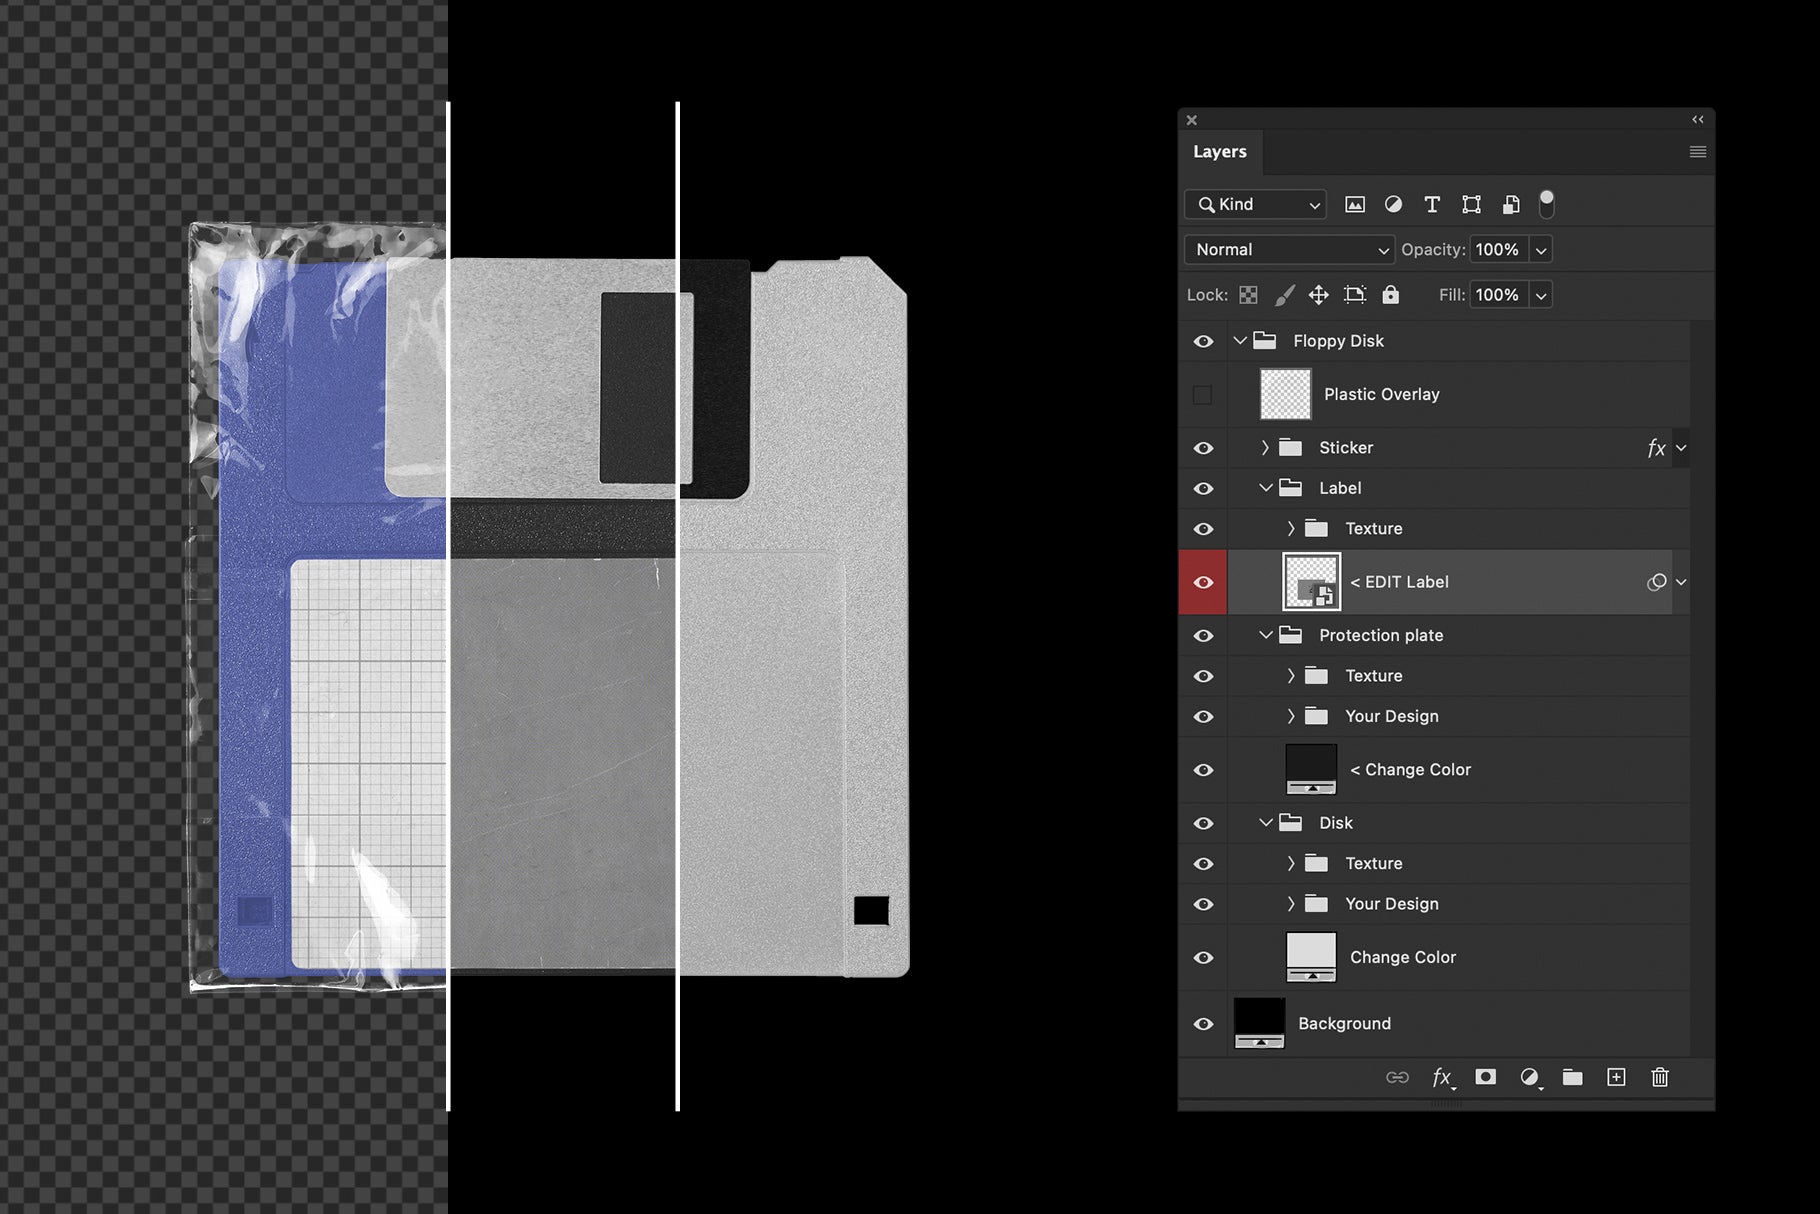
Task: Select the shape layers filter icon
Action: (1471, 204)
